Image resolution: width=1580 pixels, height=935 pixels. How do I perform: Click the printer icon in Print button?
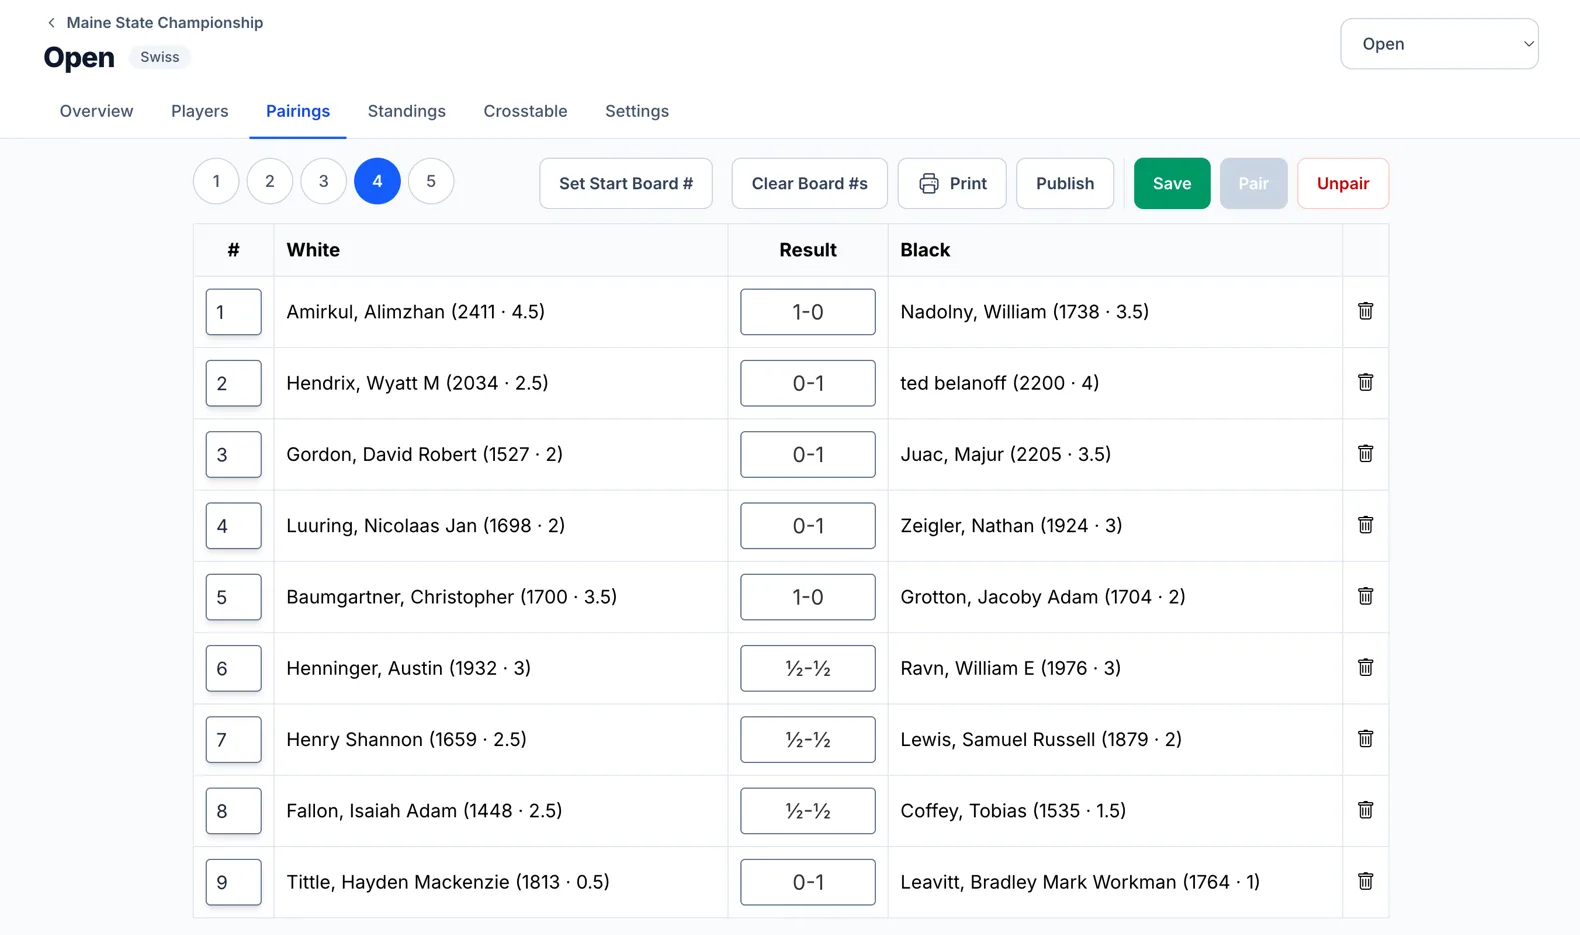[x=929, y=183]
